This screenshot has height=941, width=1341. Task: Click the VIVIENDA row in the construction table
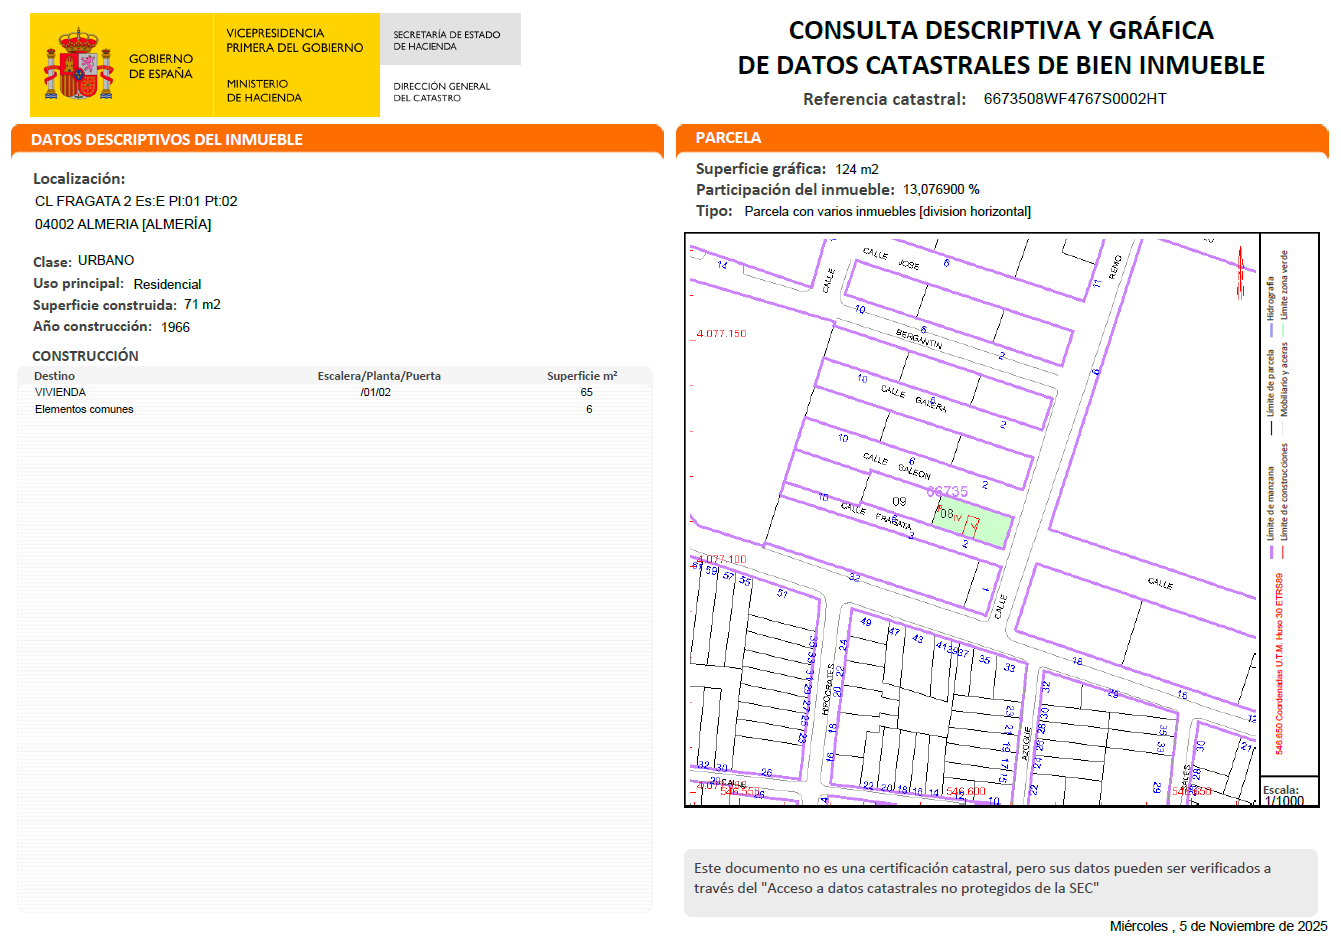coord(60,392)
